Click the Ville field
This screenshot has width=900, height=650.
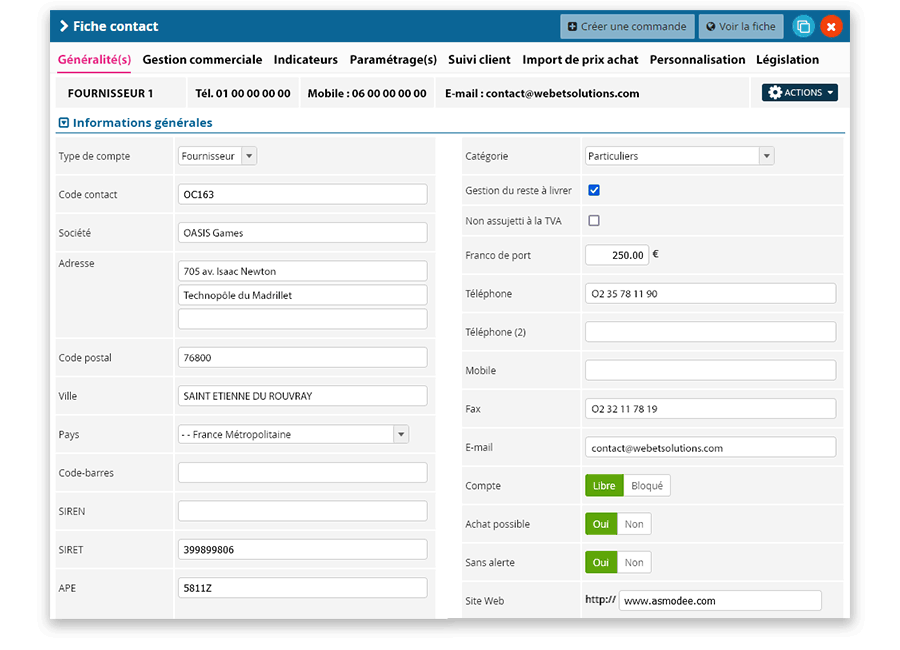tap(302, 396)
